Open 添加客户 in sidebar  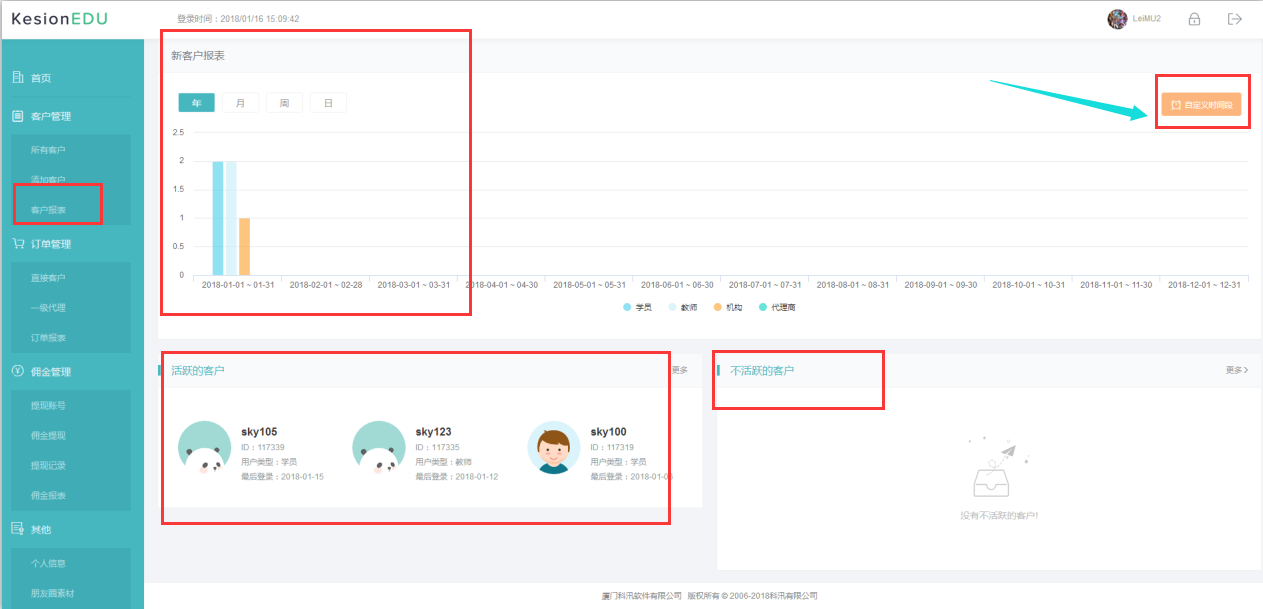[x=48, y=180]
